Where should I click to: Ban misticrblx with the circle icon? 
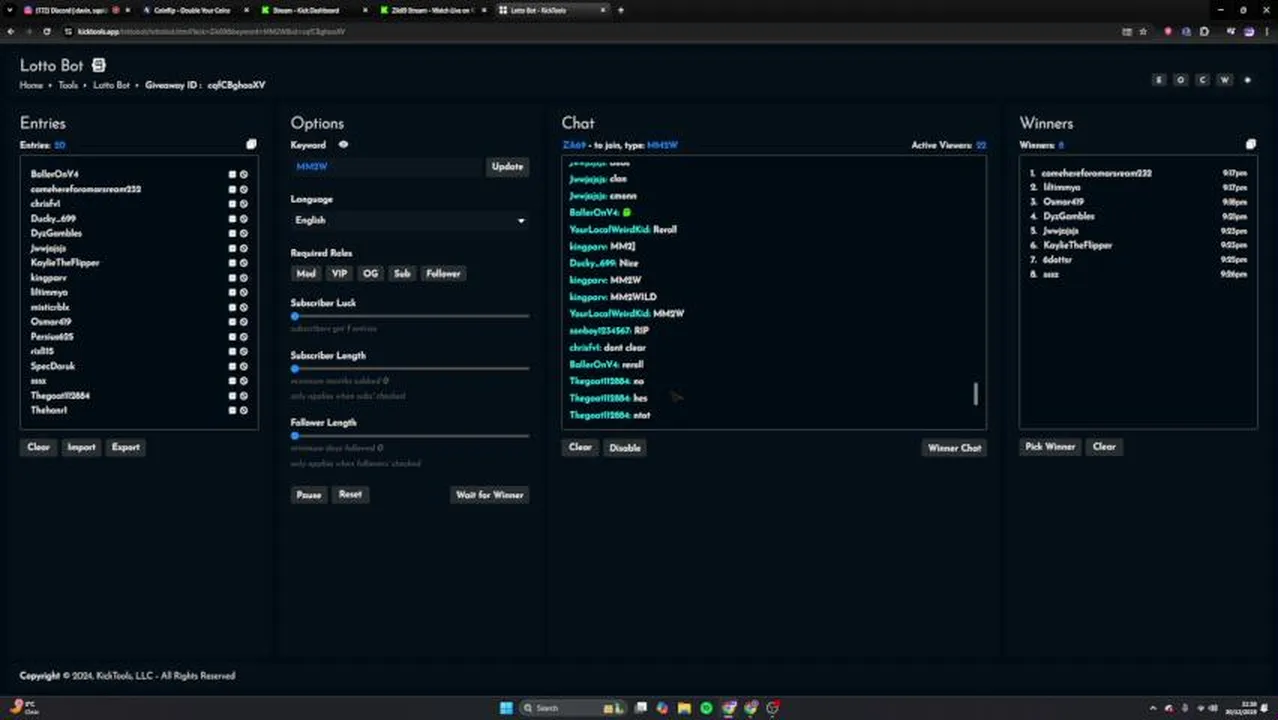tap(243, 307)
